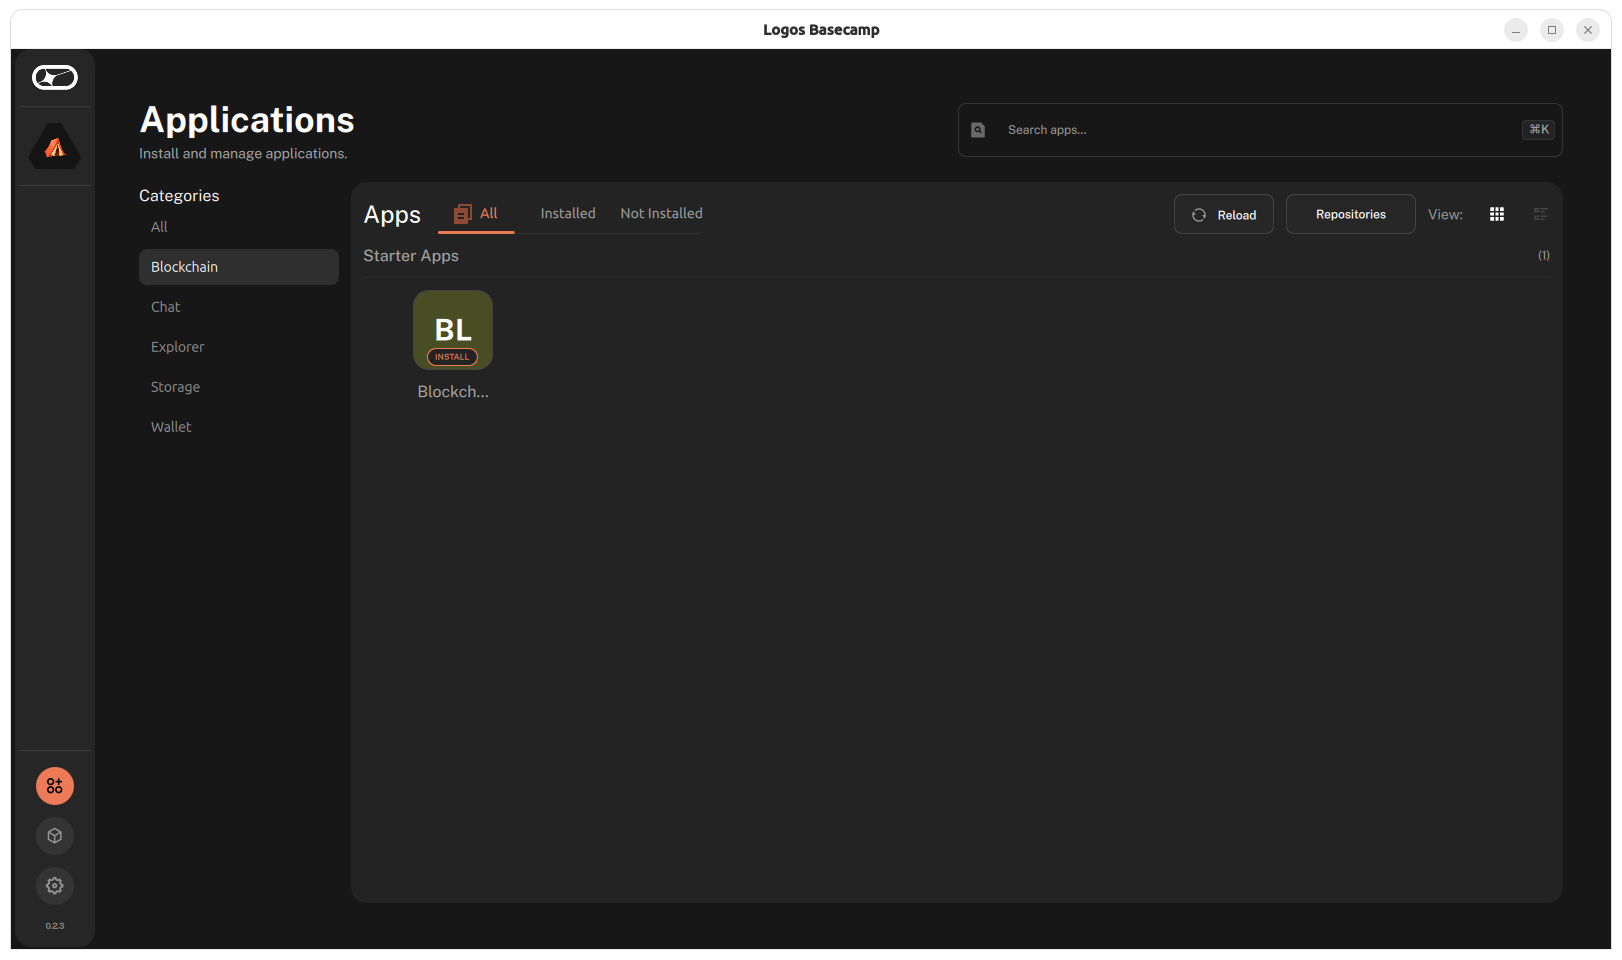Select the Wallet category
Screen dimensions: 1622x960
(239, 427)
